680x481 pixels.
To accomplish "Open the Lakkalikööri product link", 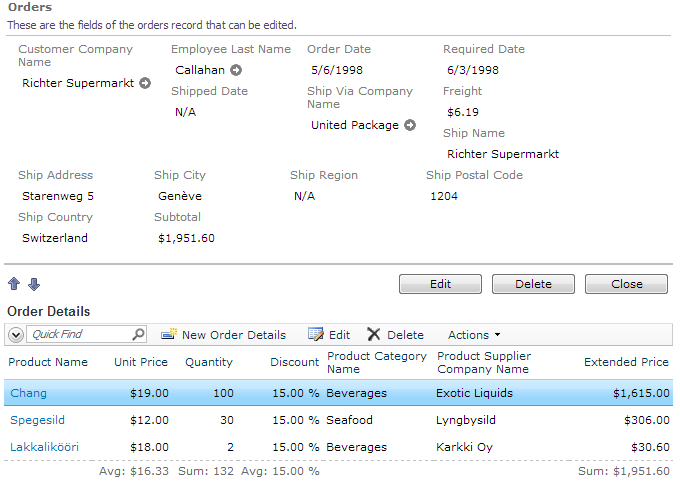I will pos(44,448).
